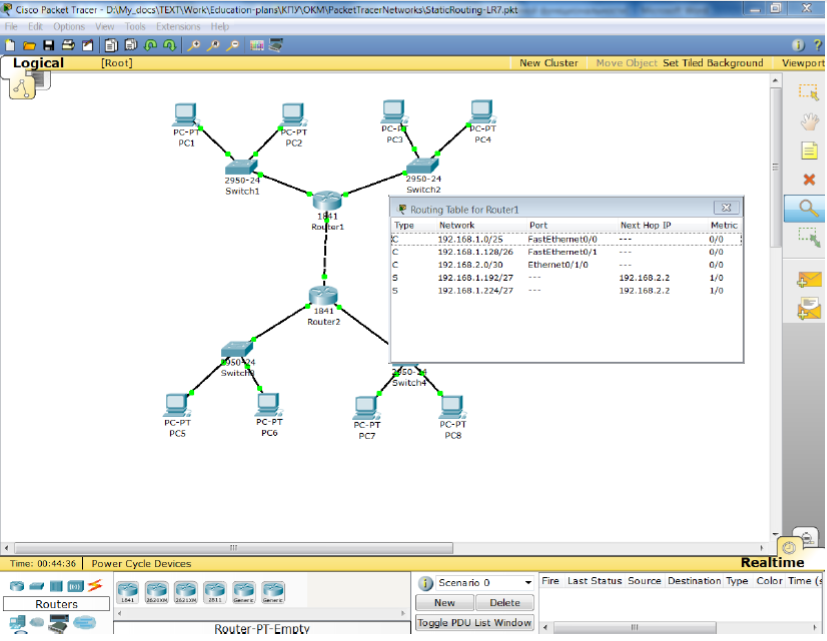Open the View menu
This screenshot has height=641, width=827.
point(104,26)
